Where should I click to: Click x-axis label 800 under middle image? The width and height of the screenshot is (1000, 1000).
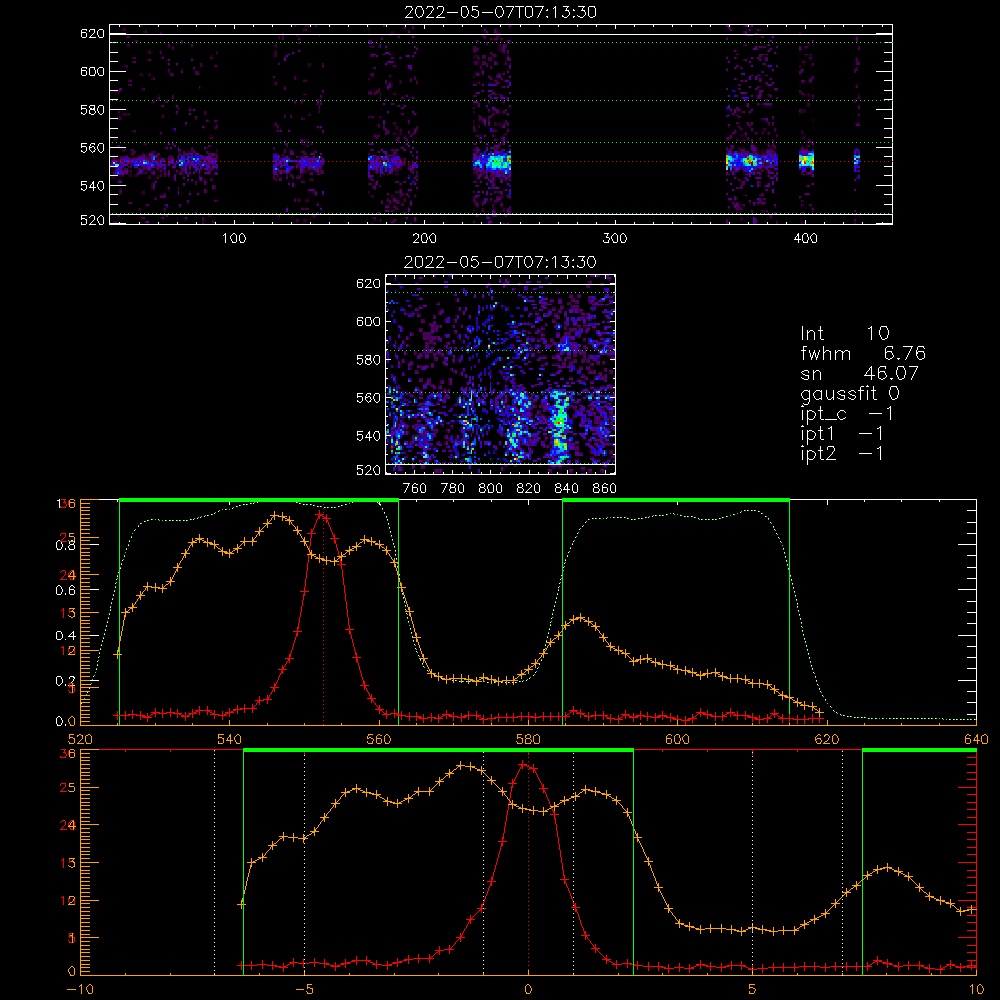[490, 489]
